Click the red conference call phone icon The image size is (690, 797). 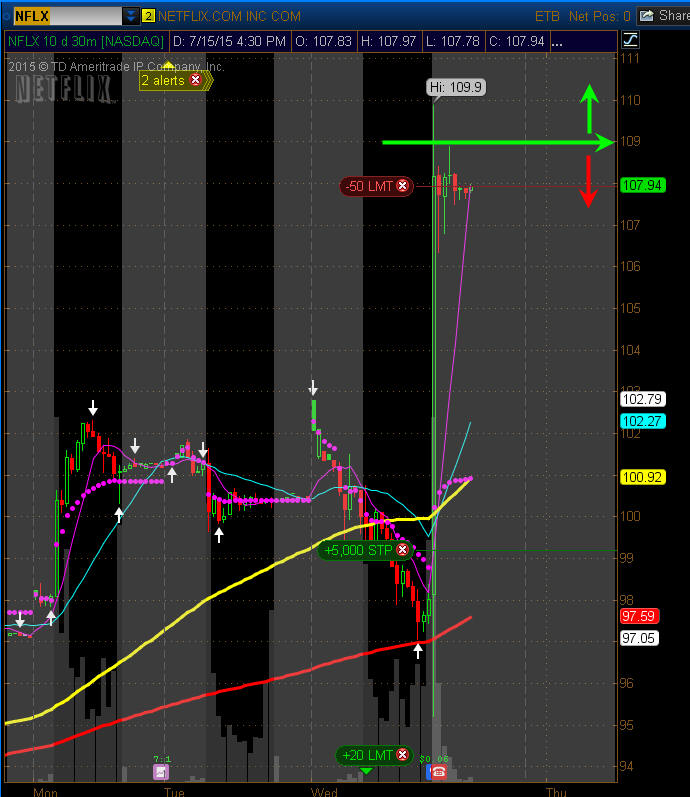[x=439, y=773]
